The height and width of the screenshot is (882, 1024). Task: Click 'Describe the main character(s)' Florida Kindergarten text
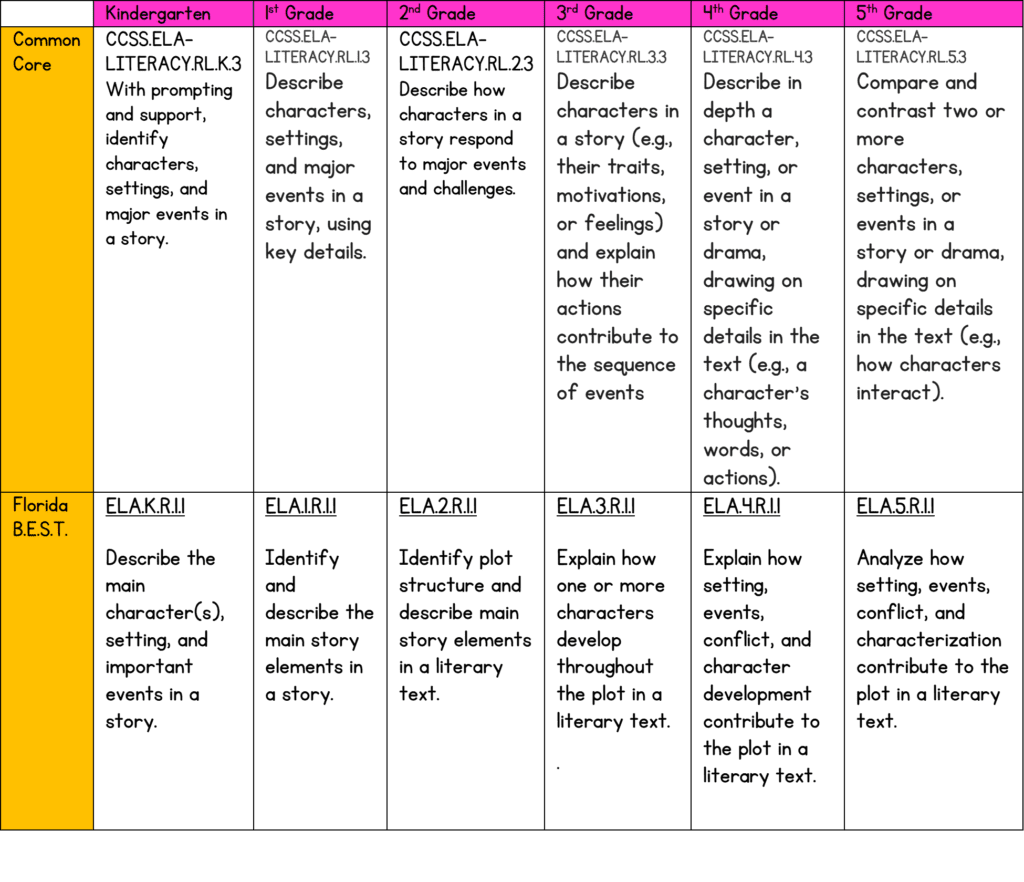pyautogui.click(x=165, y=585)
